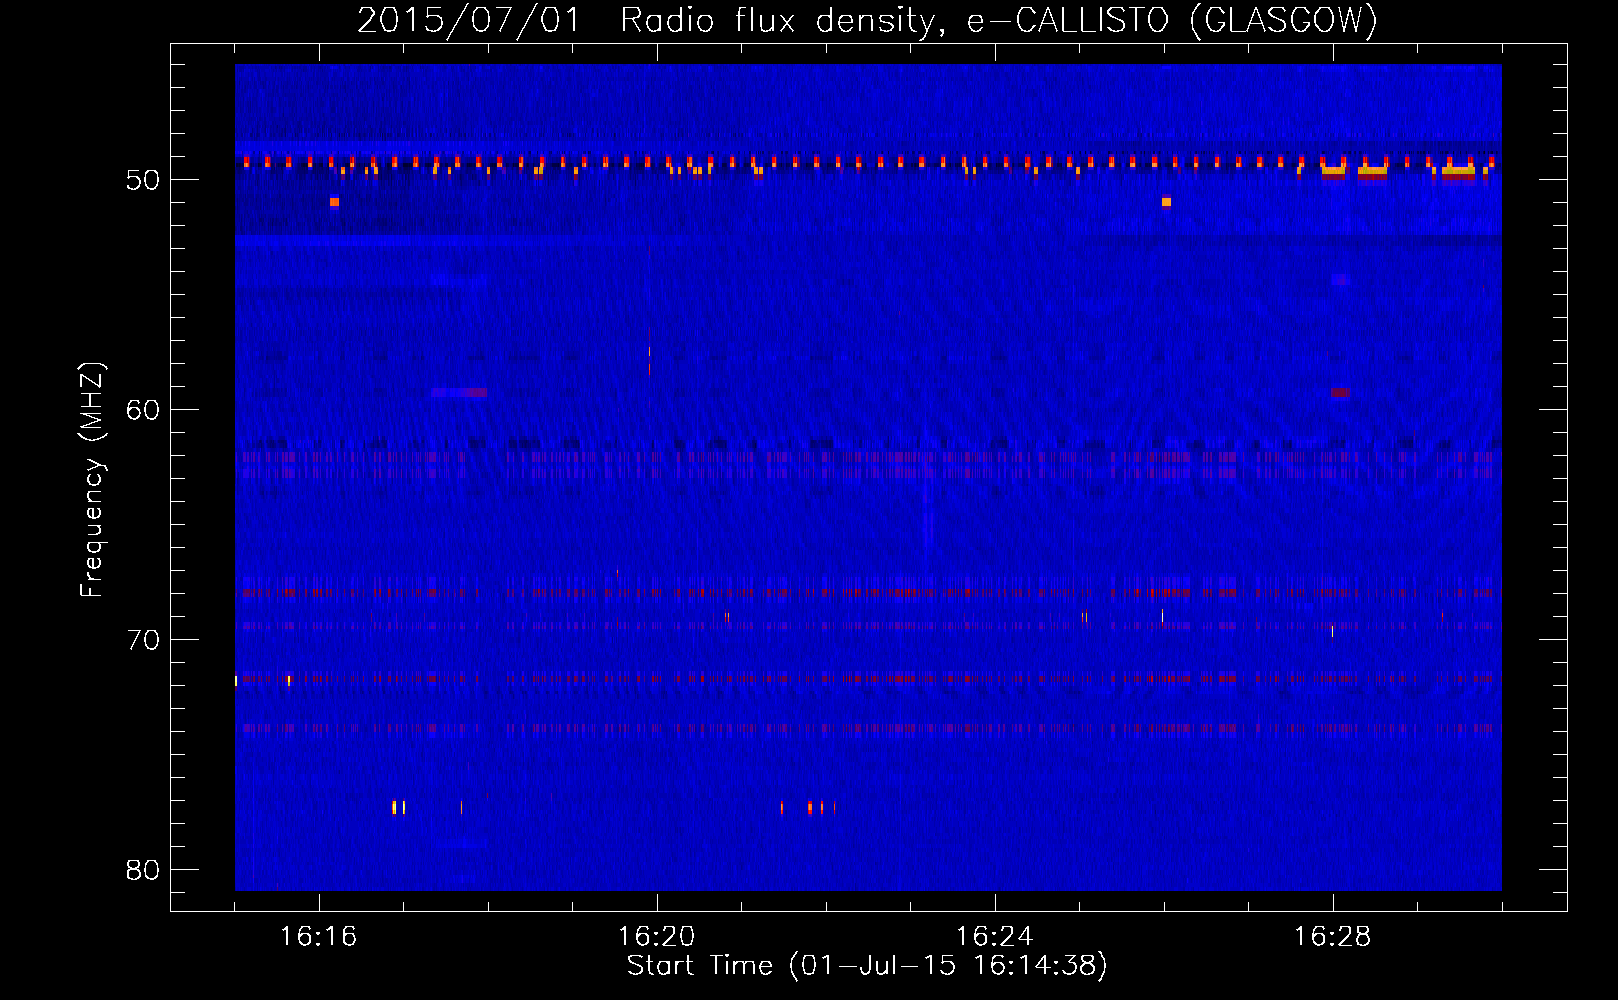This screenshot has width=1618, height=1000.
Task: Click the plot title '2015/07/01 Radio flux density'
Action: 867,20
